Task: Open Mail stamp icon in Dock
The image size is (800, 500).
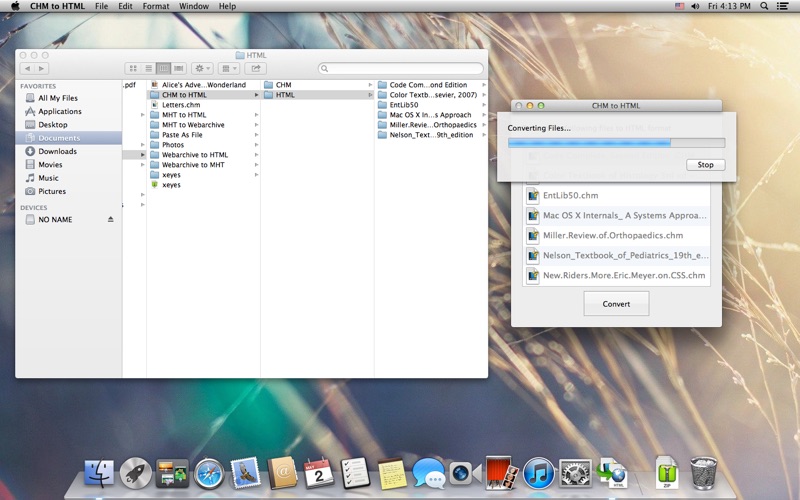Action: (246, 473)
